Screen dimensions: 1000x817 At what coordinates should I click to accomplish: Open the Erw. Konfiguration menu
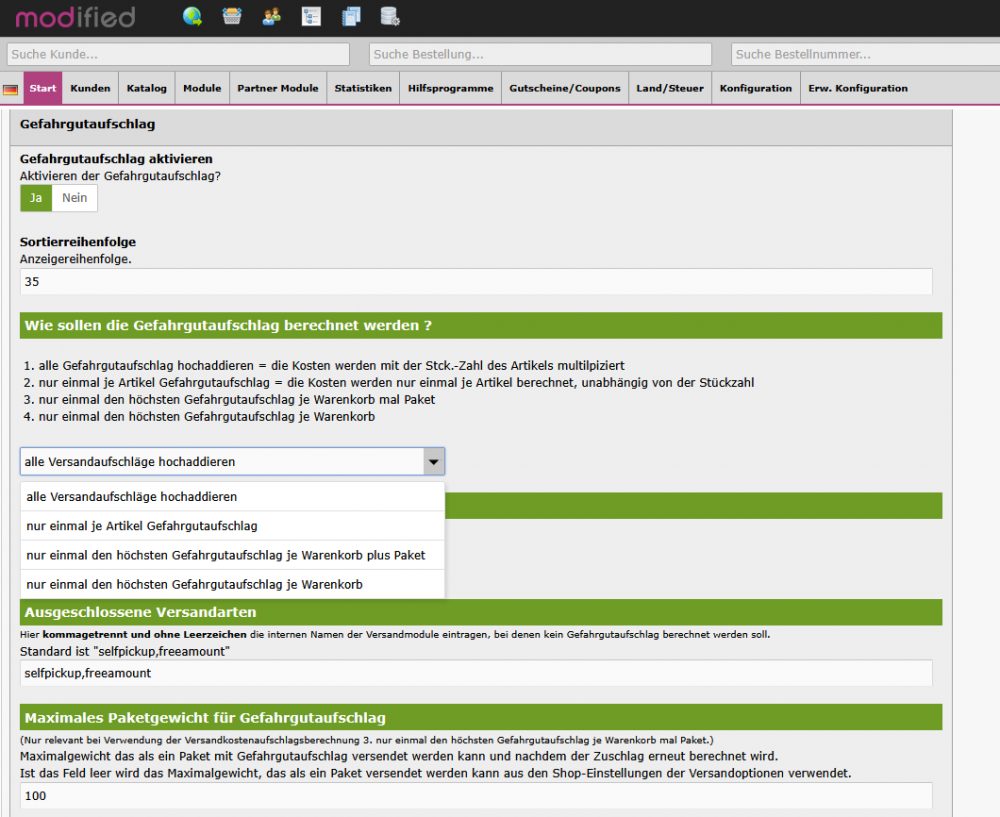pos(857,88)
